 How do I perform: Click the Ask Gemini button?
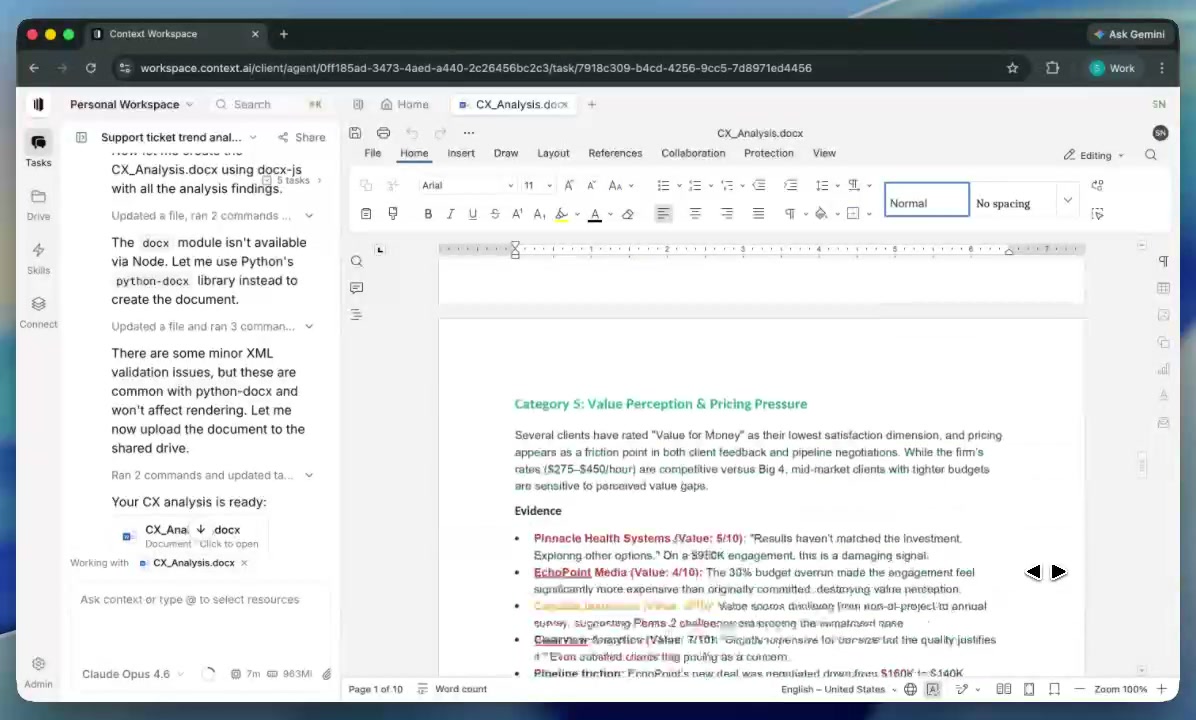click(1130, 34)
